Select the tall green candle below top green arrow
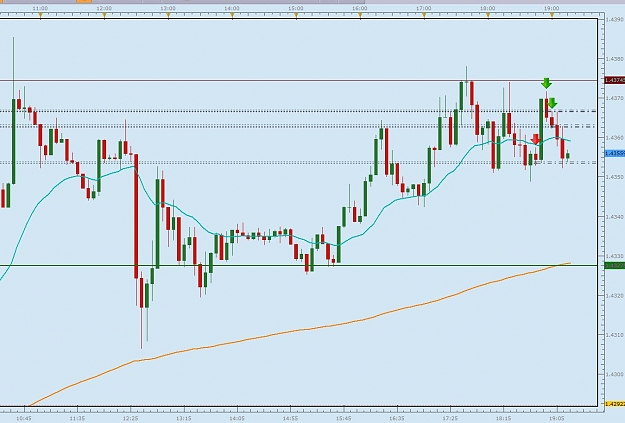625x423 pixels. pos(541,130)
